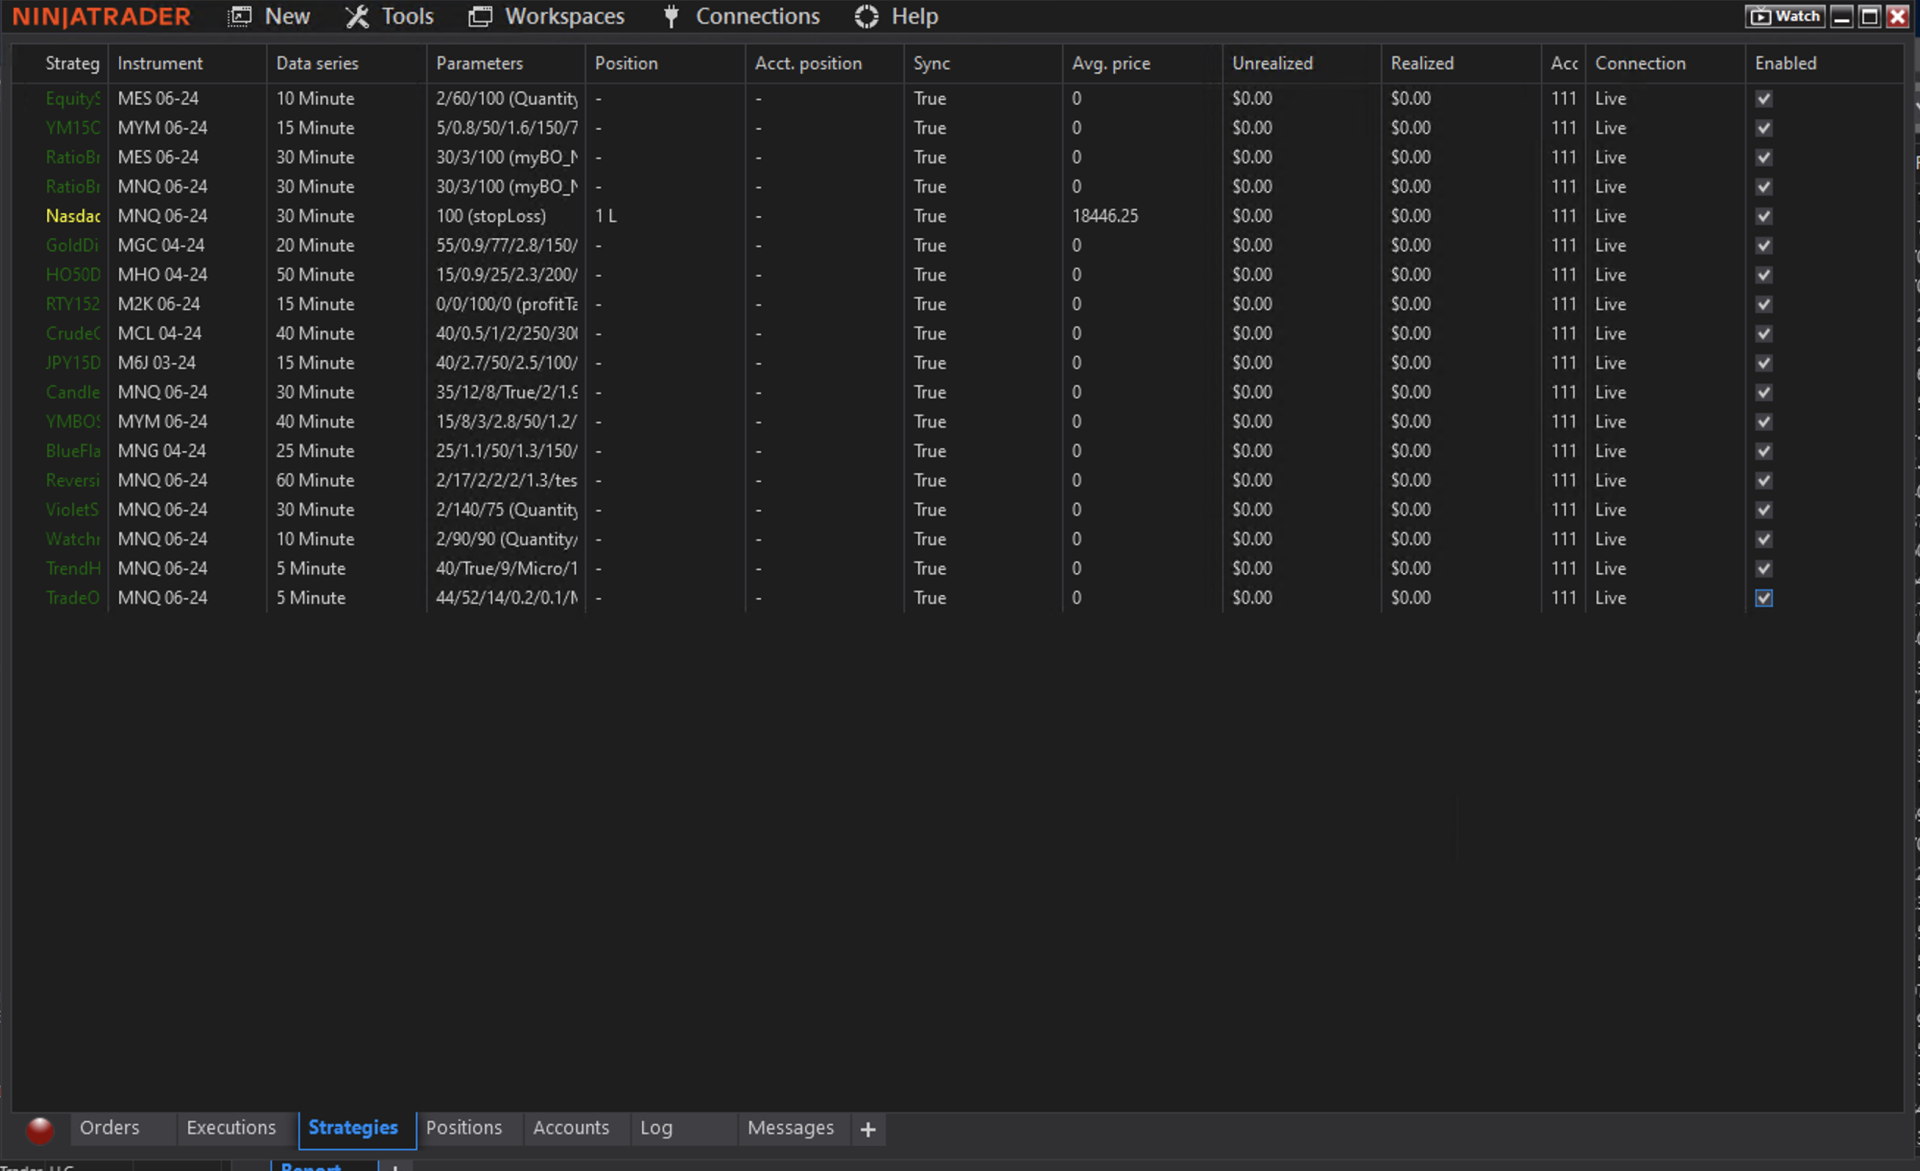
Task: Click the Nasdaq strategy avg price 18446.25
Action: pyautogui.click(x=1105, y=216)
